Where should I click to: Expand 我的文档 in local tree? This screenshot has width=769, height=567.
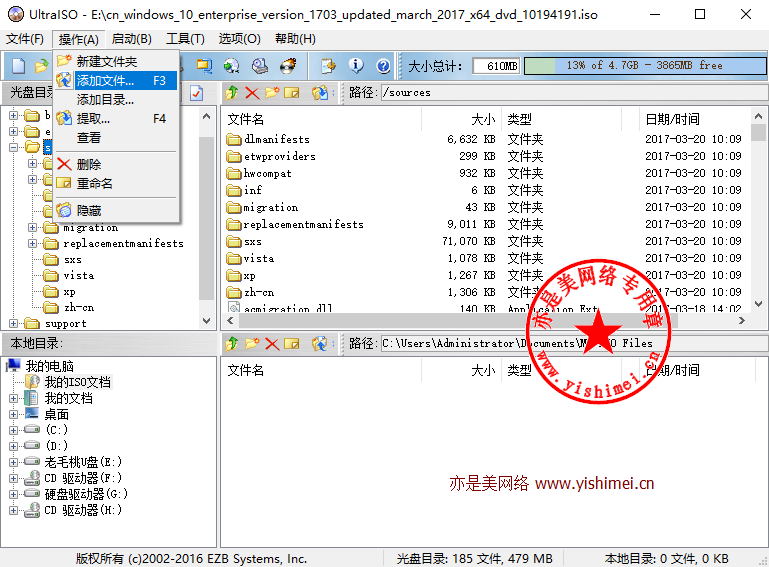click(x=13, y=398)
